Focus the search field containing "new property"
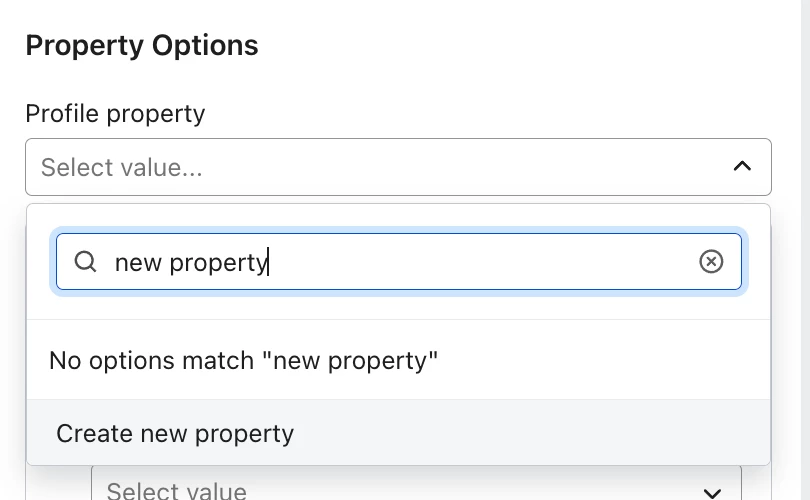This screenshot has height=500, width=810. tap(398, 262)
